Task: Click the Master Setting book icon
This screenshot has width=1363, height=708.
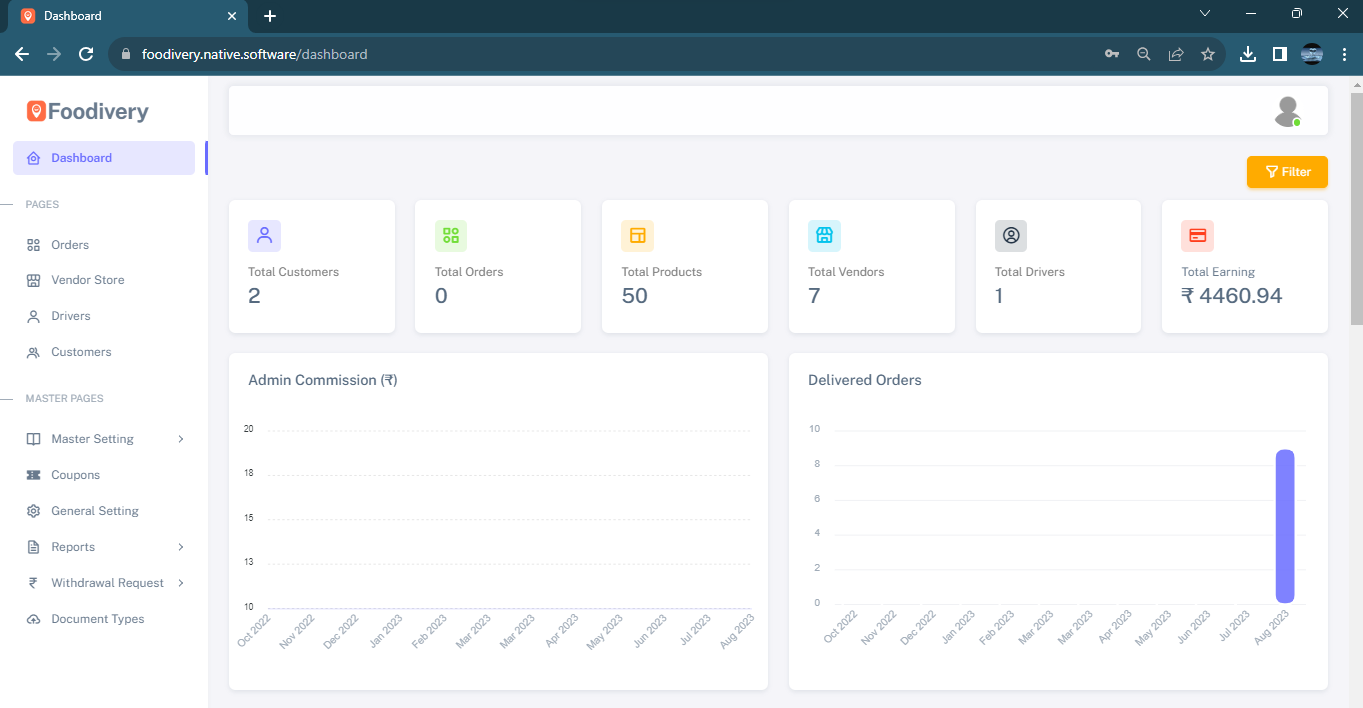Action: [x=33, y=439]
